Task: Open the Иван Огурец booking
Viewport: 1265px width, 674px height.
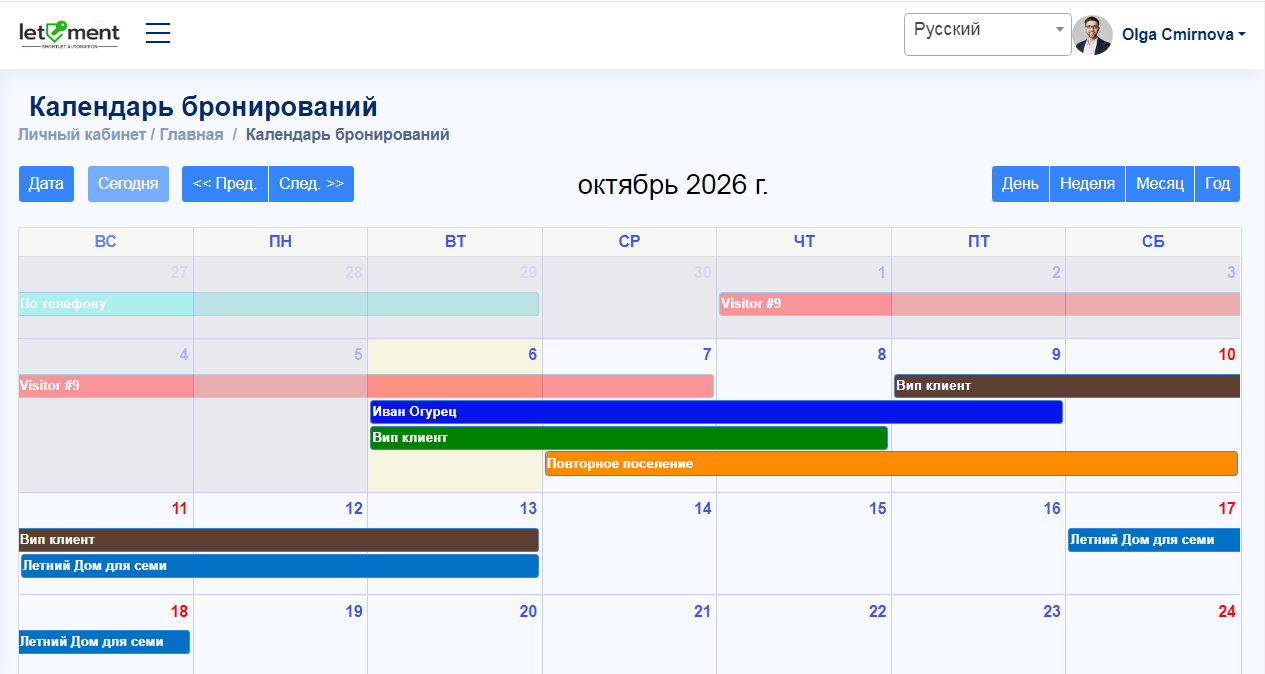Action: point(716,412)
